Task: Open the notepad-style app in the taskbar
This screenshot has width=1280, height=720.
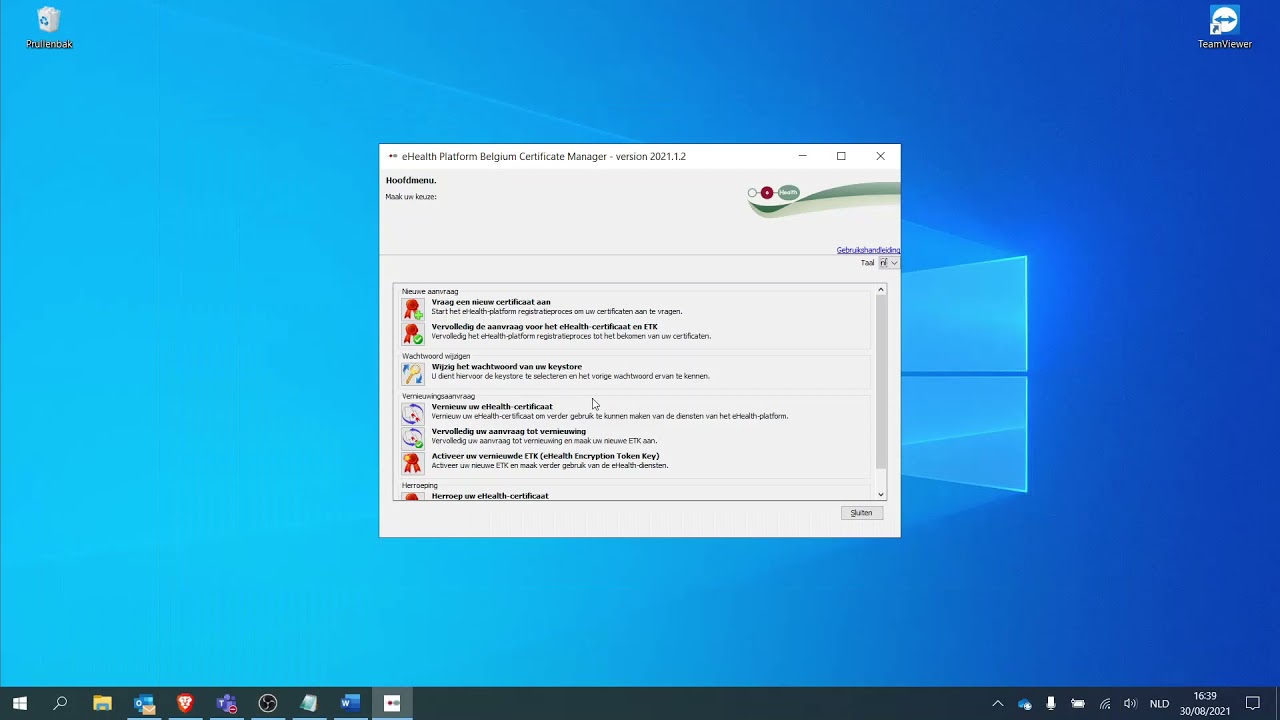Action: coord(308,703)
